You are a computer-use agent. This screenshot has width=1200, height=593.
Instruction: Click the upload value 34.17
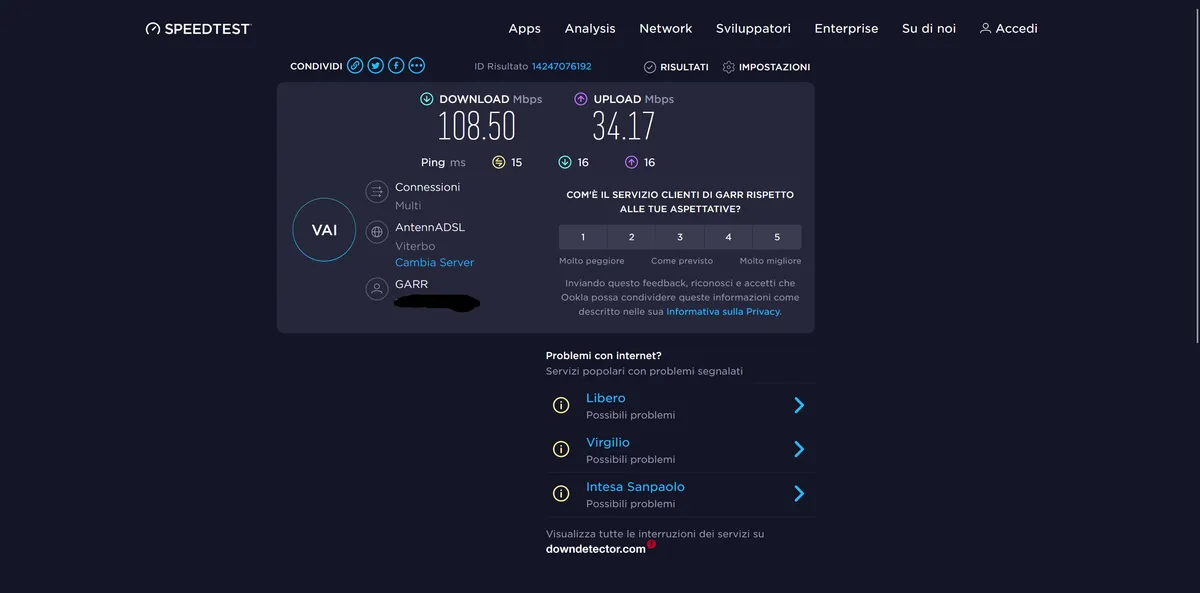[624, 126]
